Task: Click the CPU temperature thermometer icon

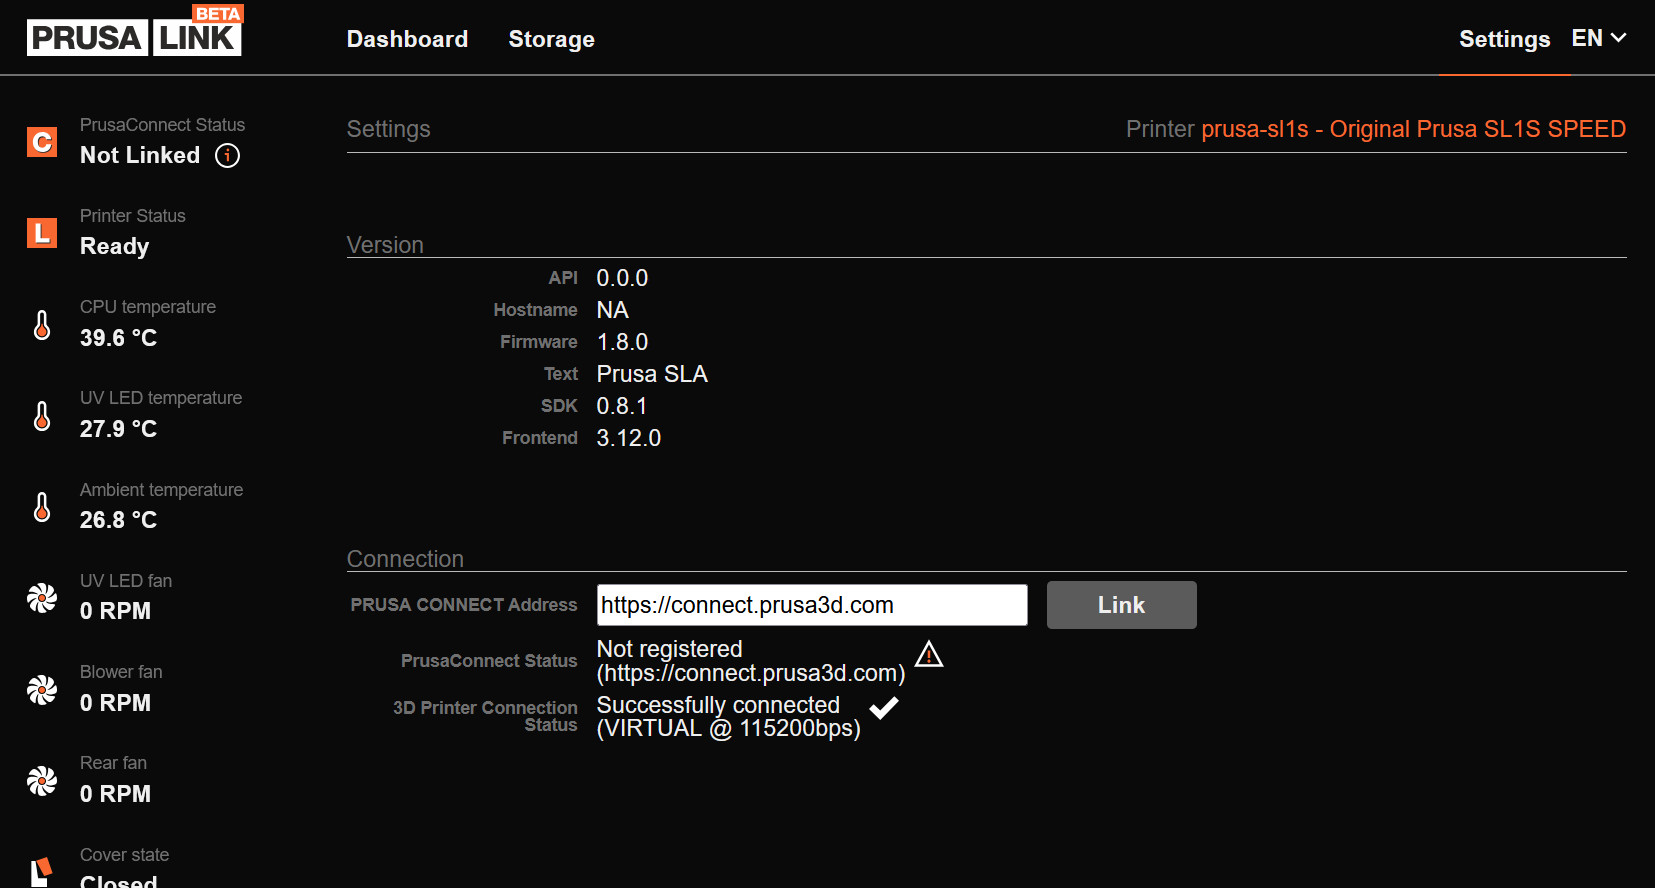Action: click(x=42, y=325)
